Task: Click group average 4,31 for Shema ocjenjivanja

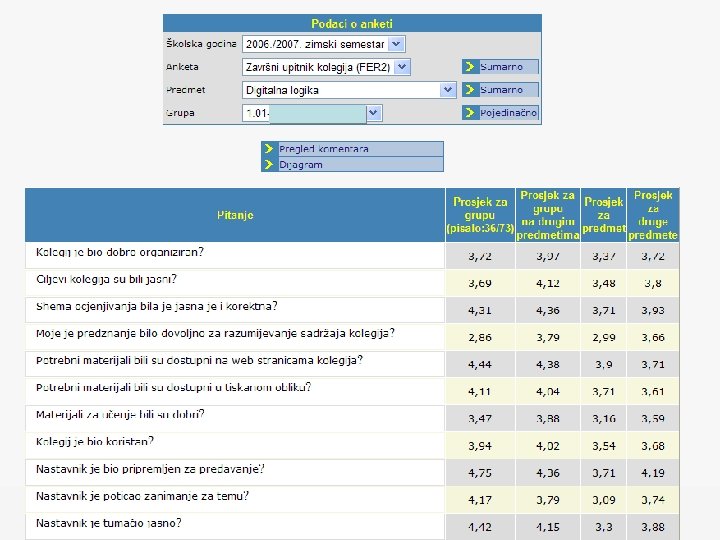Action: (x=480, y=310)
